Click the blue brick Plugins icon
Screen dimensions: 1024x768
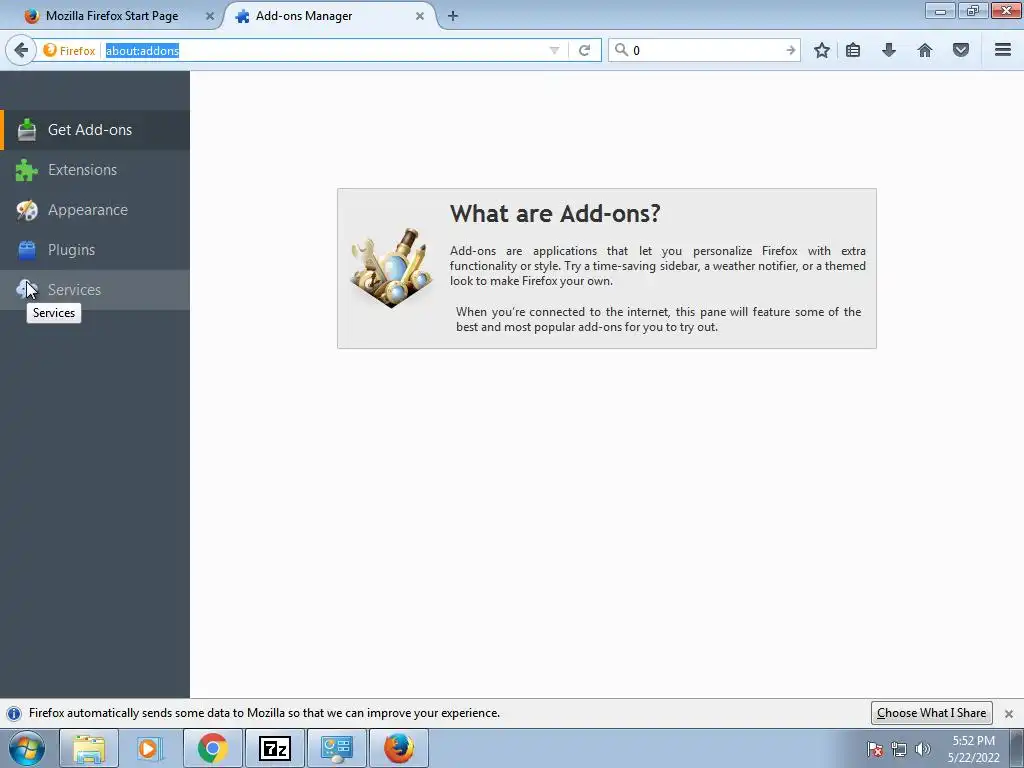click(x=27, y=249)
